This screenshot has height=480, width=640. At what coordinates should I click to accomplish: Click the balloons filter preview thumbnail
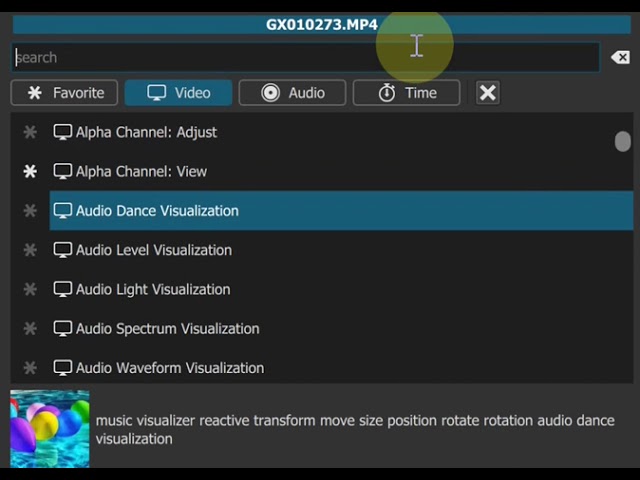(50, 429)
